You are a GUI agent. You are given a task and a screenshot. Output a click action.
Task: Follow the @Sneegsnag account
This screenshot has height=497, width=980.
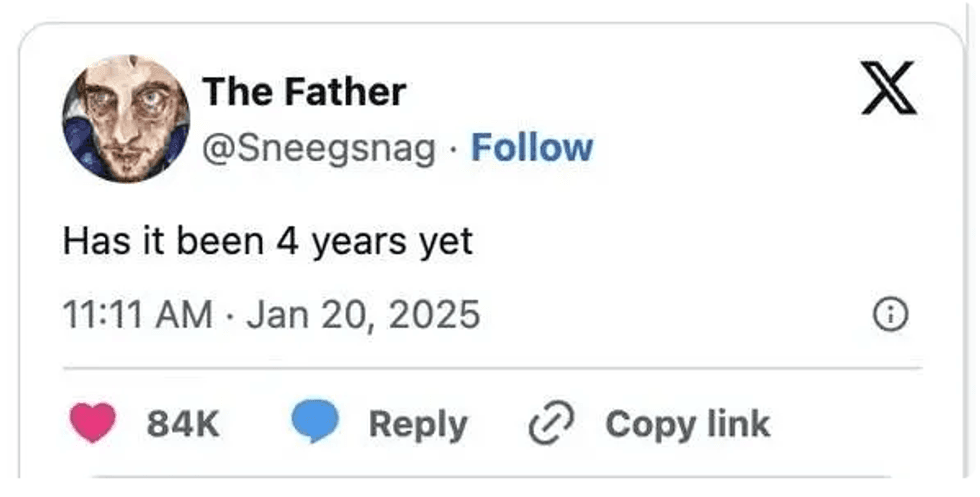(532, 148)
